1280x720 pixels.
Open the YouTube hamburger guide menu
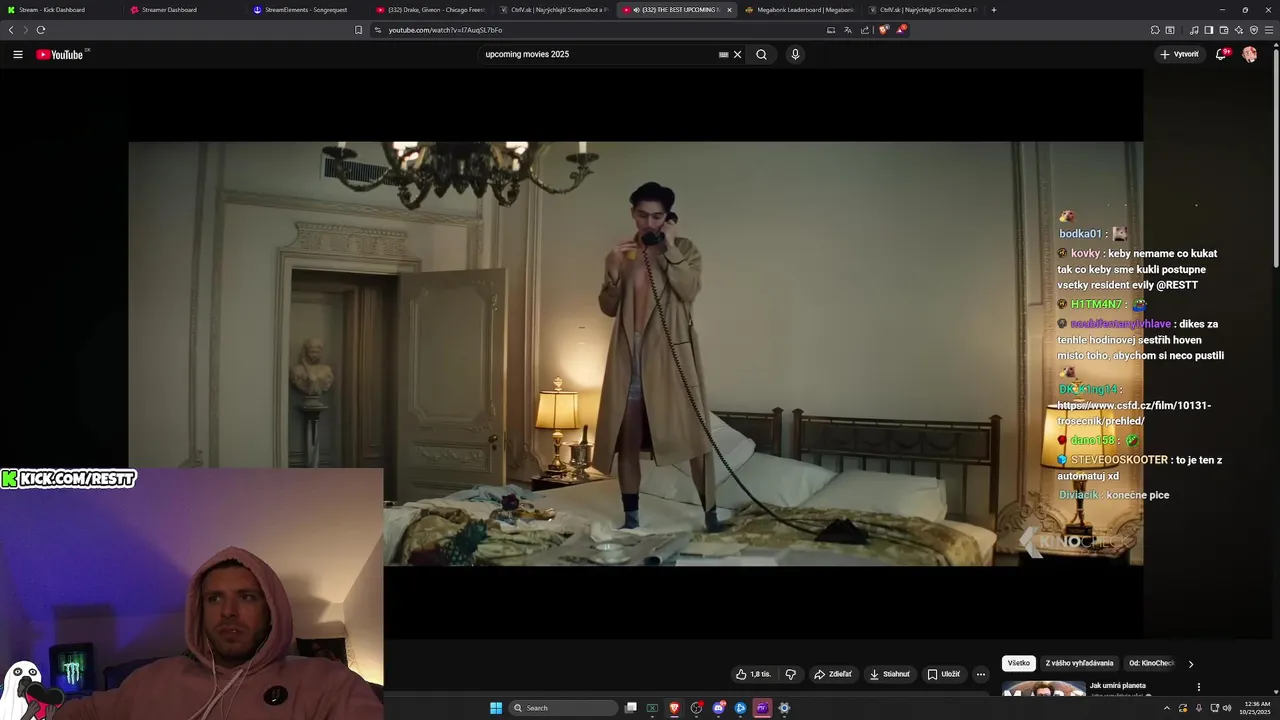pos(18,55)
